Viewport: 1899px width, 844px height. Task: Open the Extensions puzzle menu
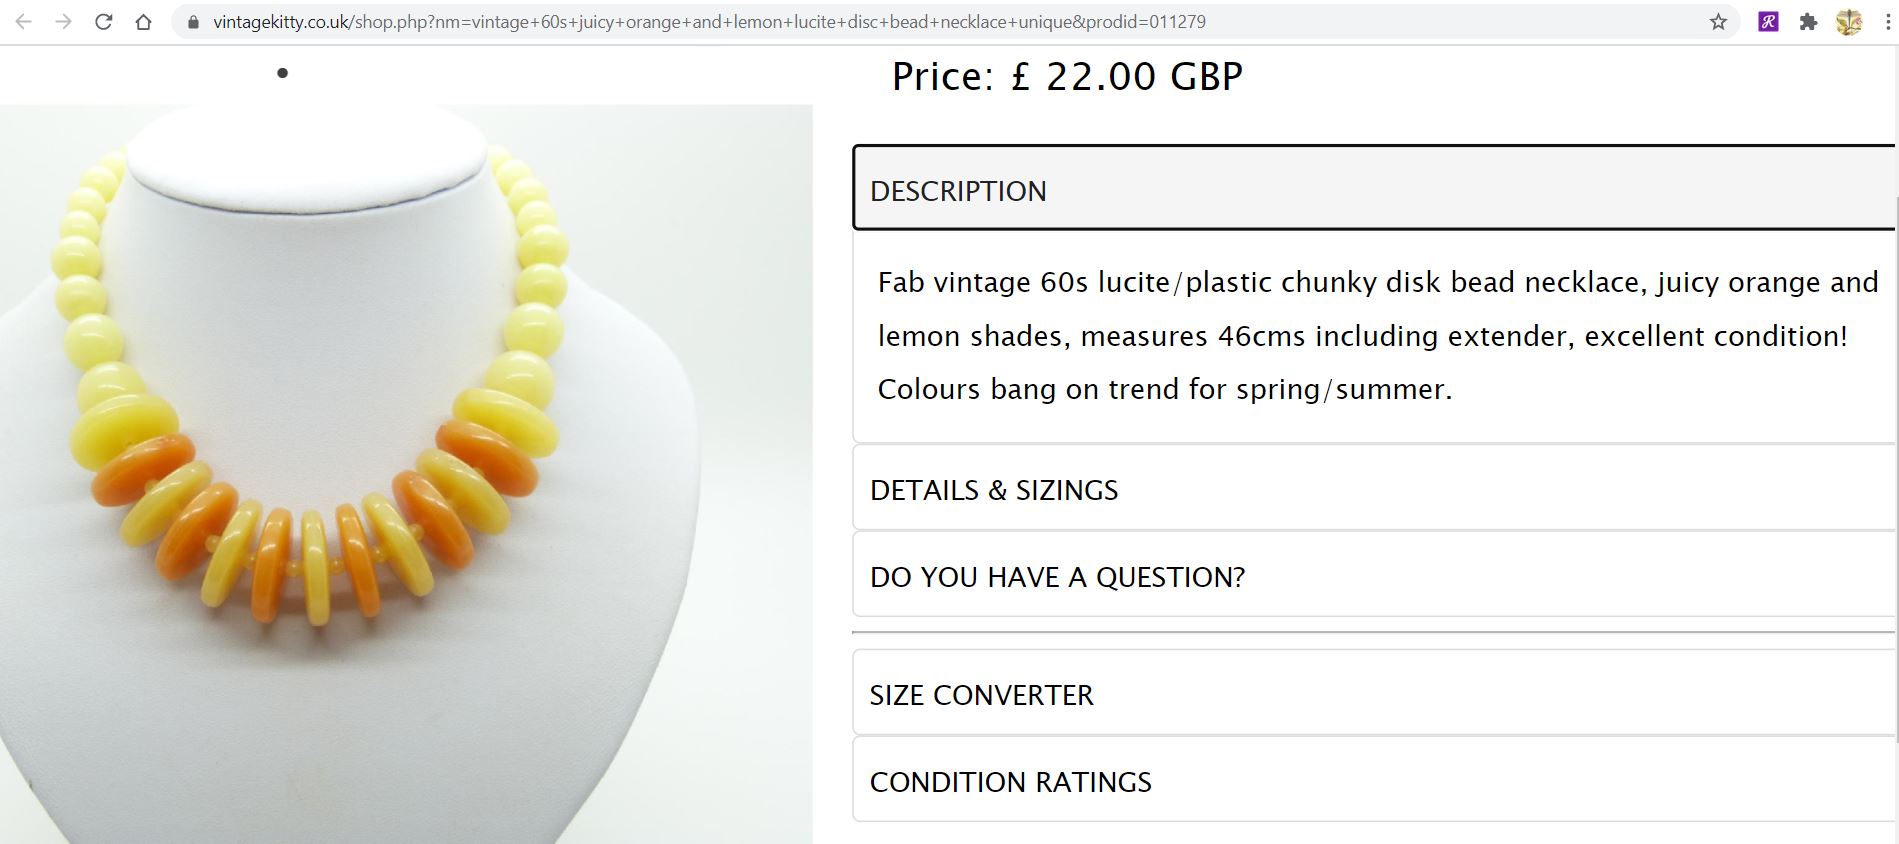click(1808, 22)
